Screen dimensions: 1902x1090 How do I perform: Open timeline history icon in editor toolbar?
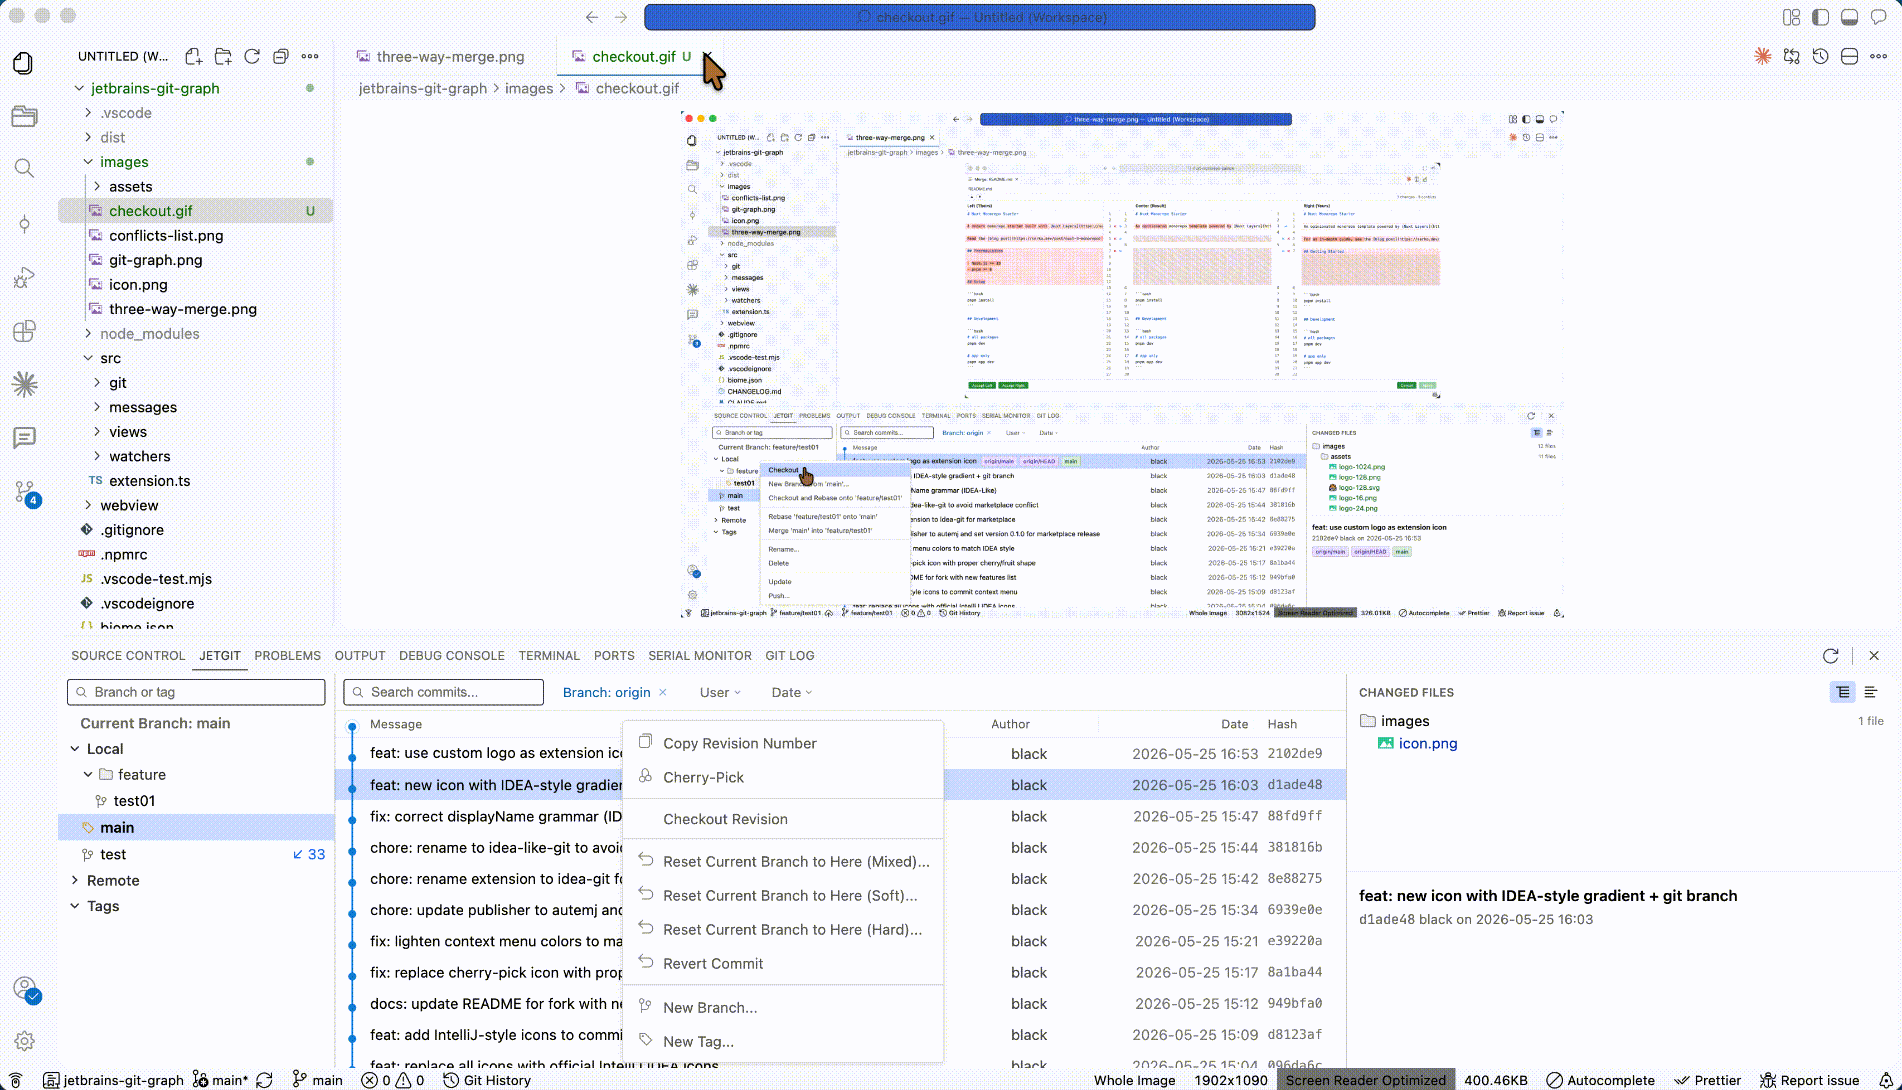(x=1821, y=56)
